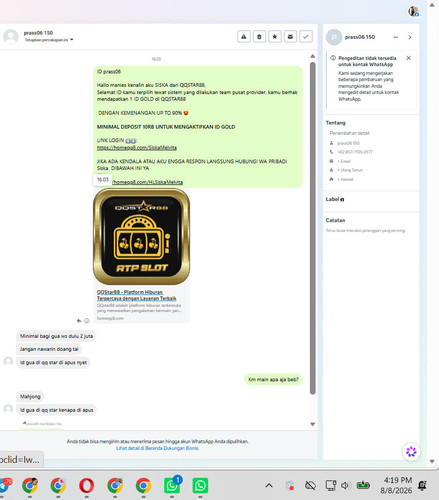Open network status icon in tray
This screenshot has height=500, width=439.
coord(331,486)
